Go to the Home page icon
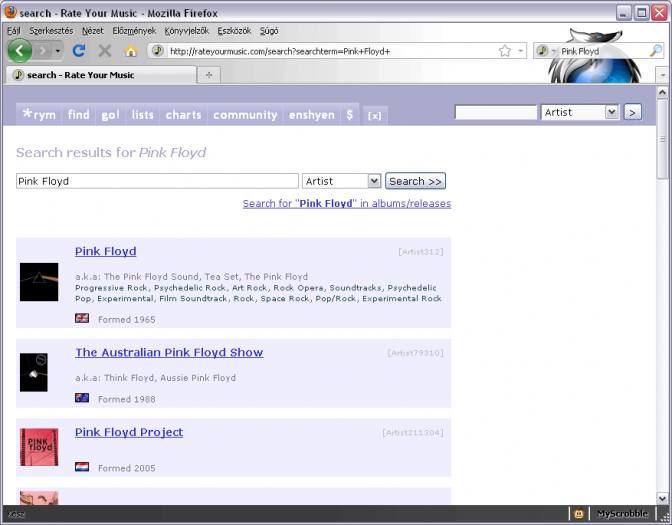 point(131,51)
